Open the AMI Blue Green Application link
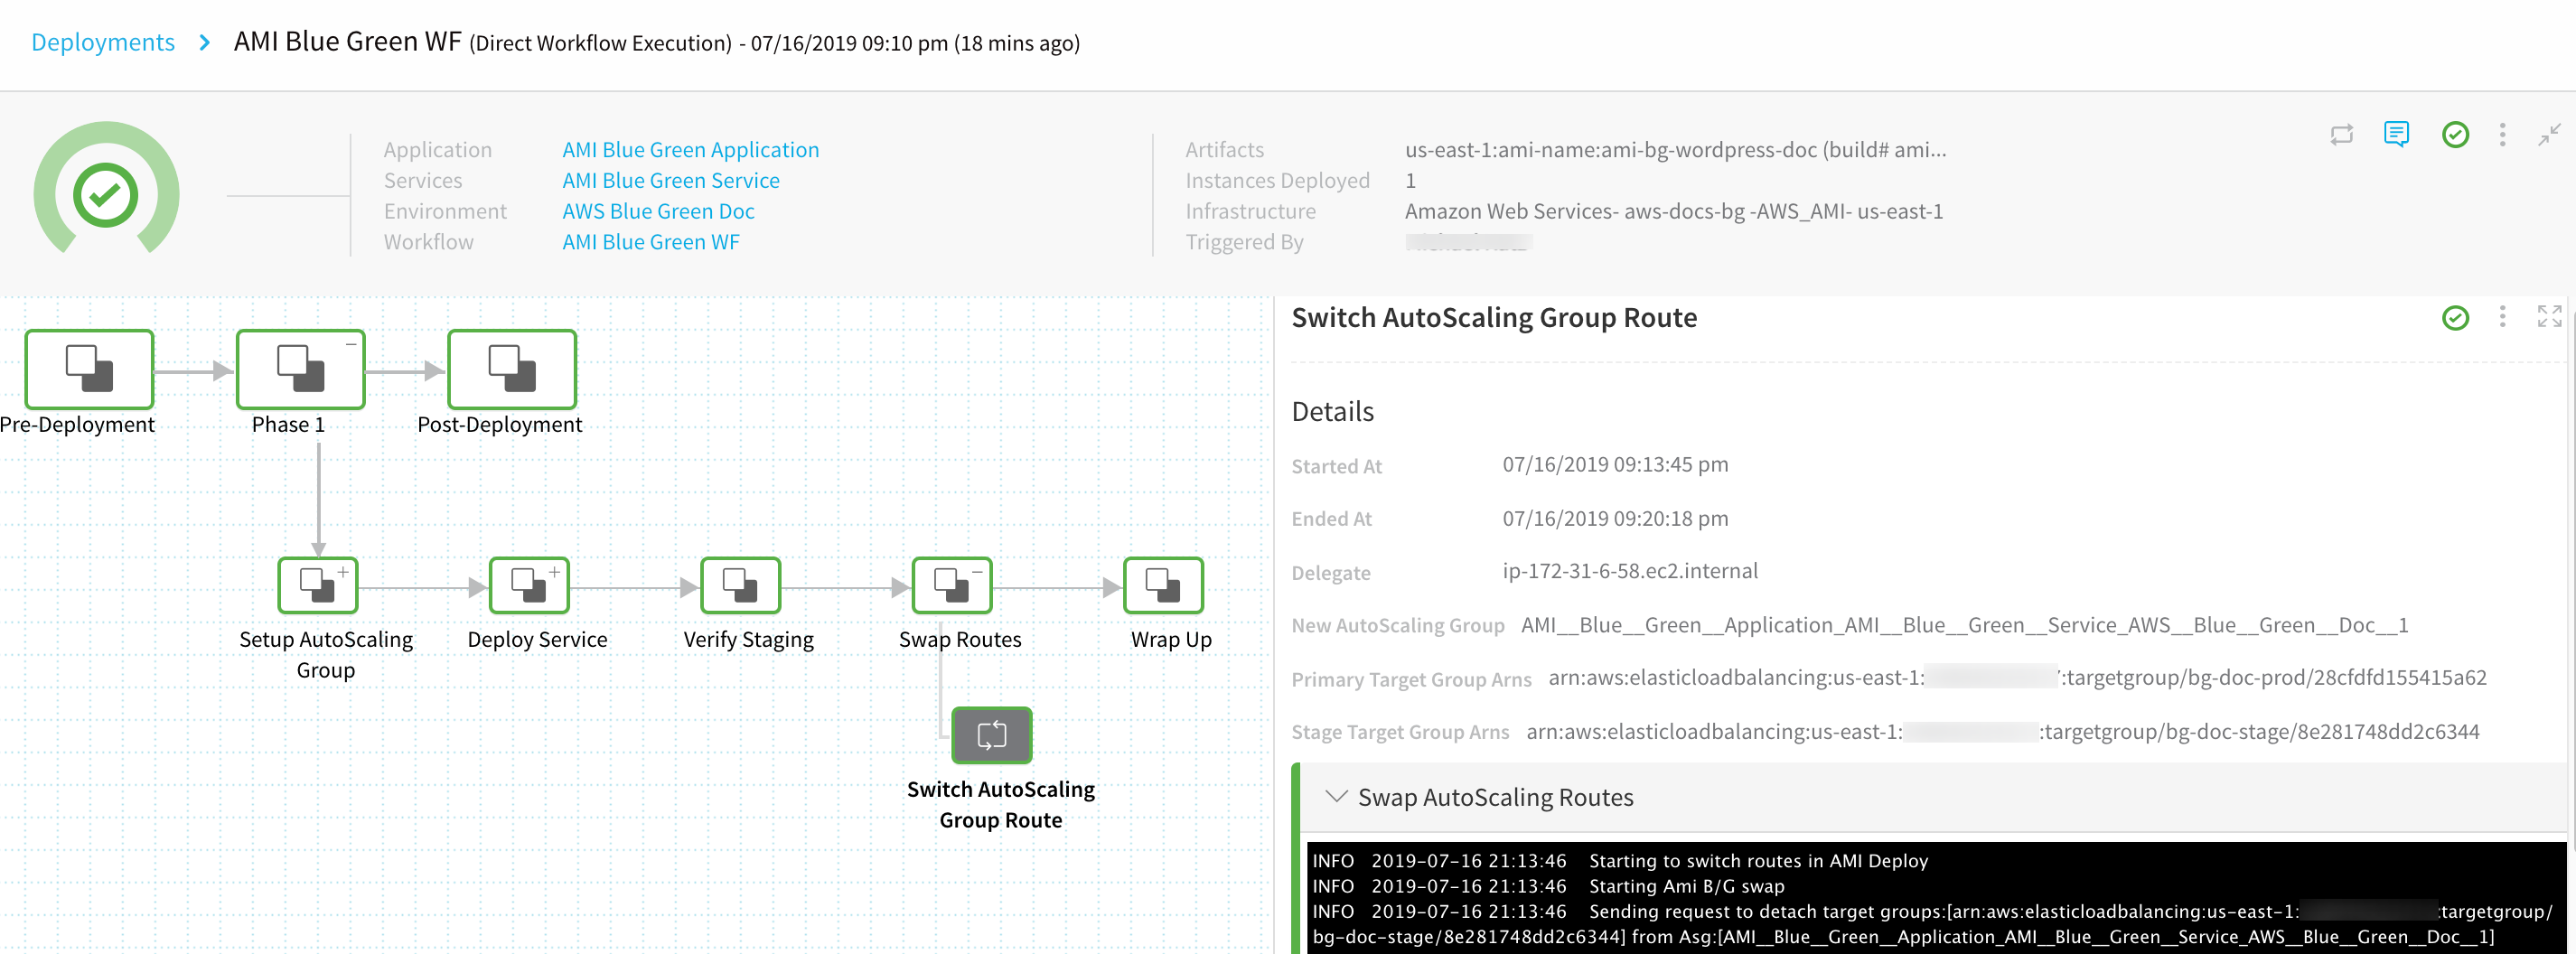2576x954 pixels. click(690, 150)
